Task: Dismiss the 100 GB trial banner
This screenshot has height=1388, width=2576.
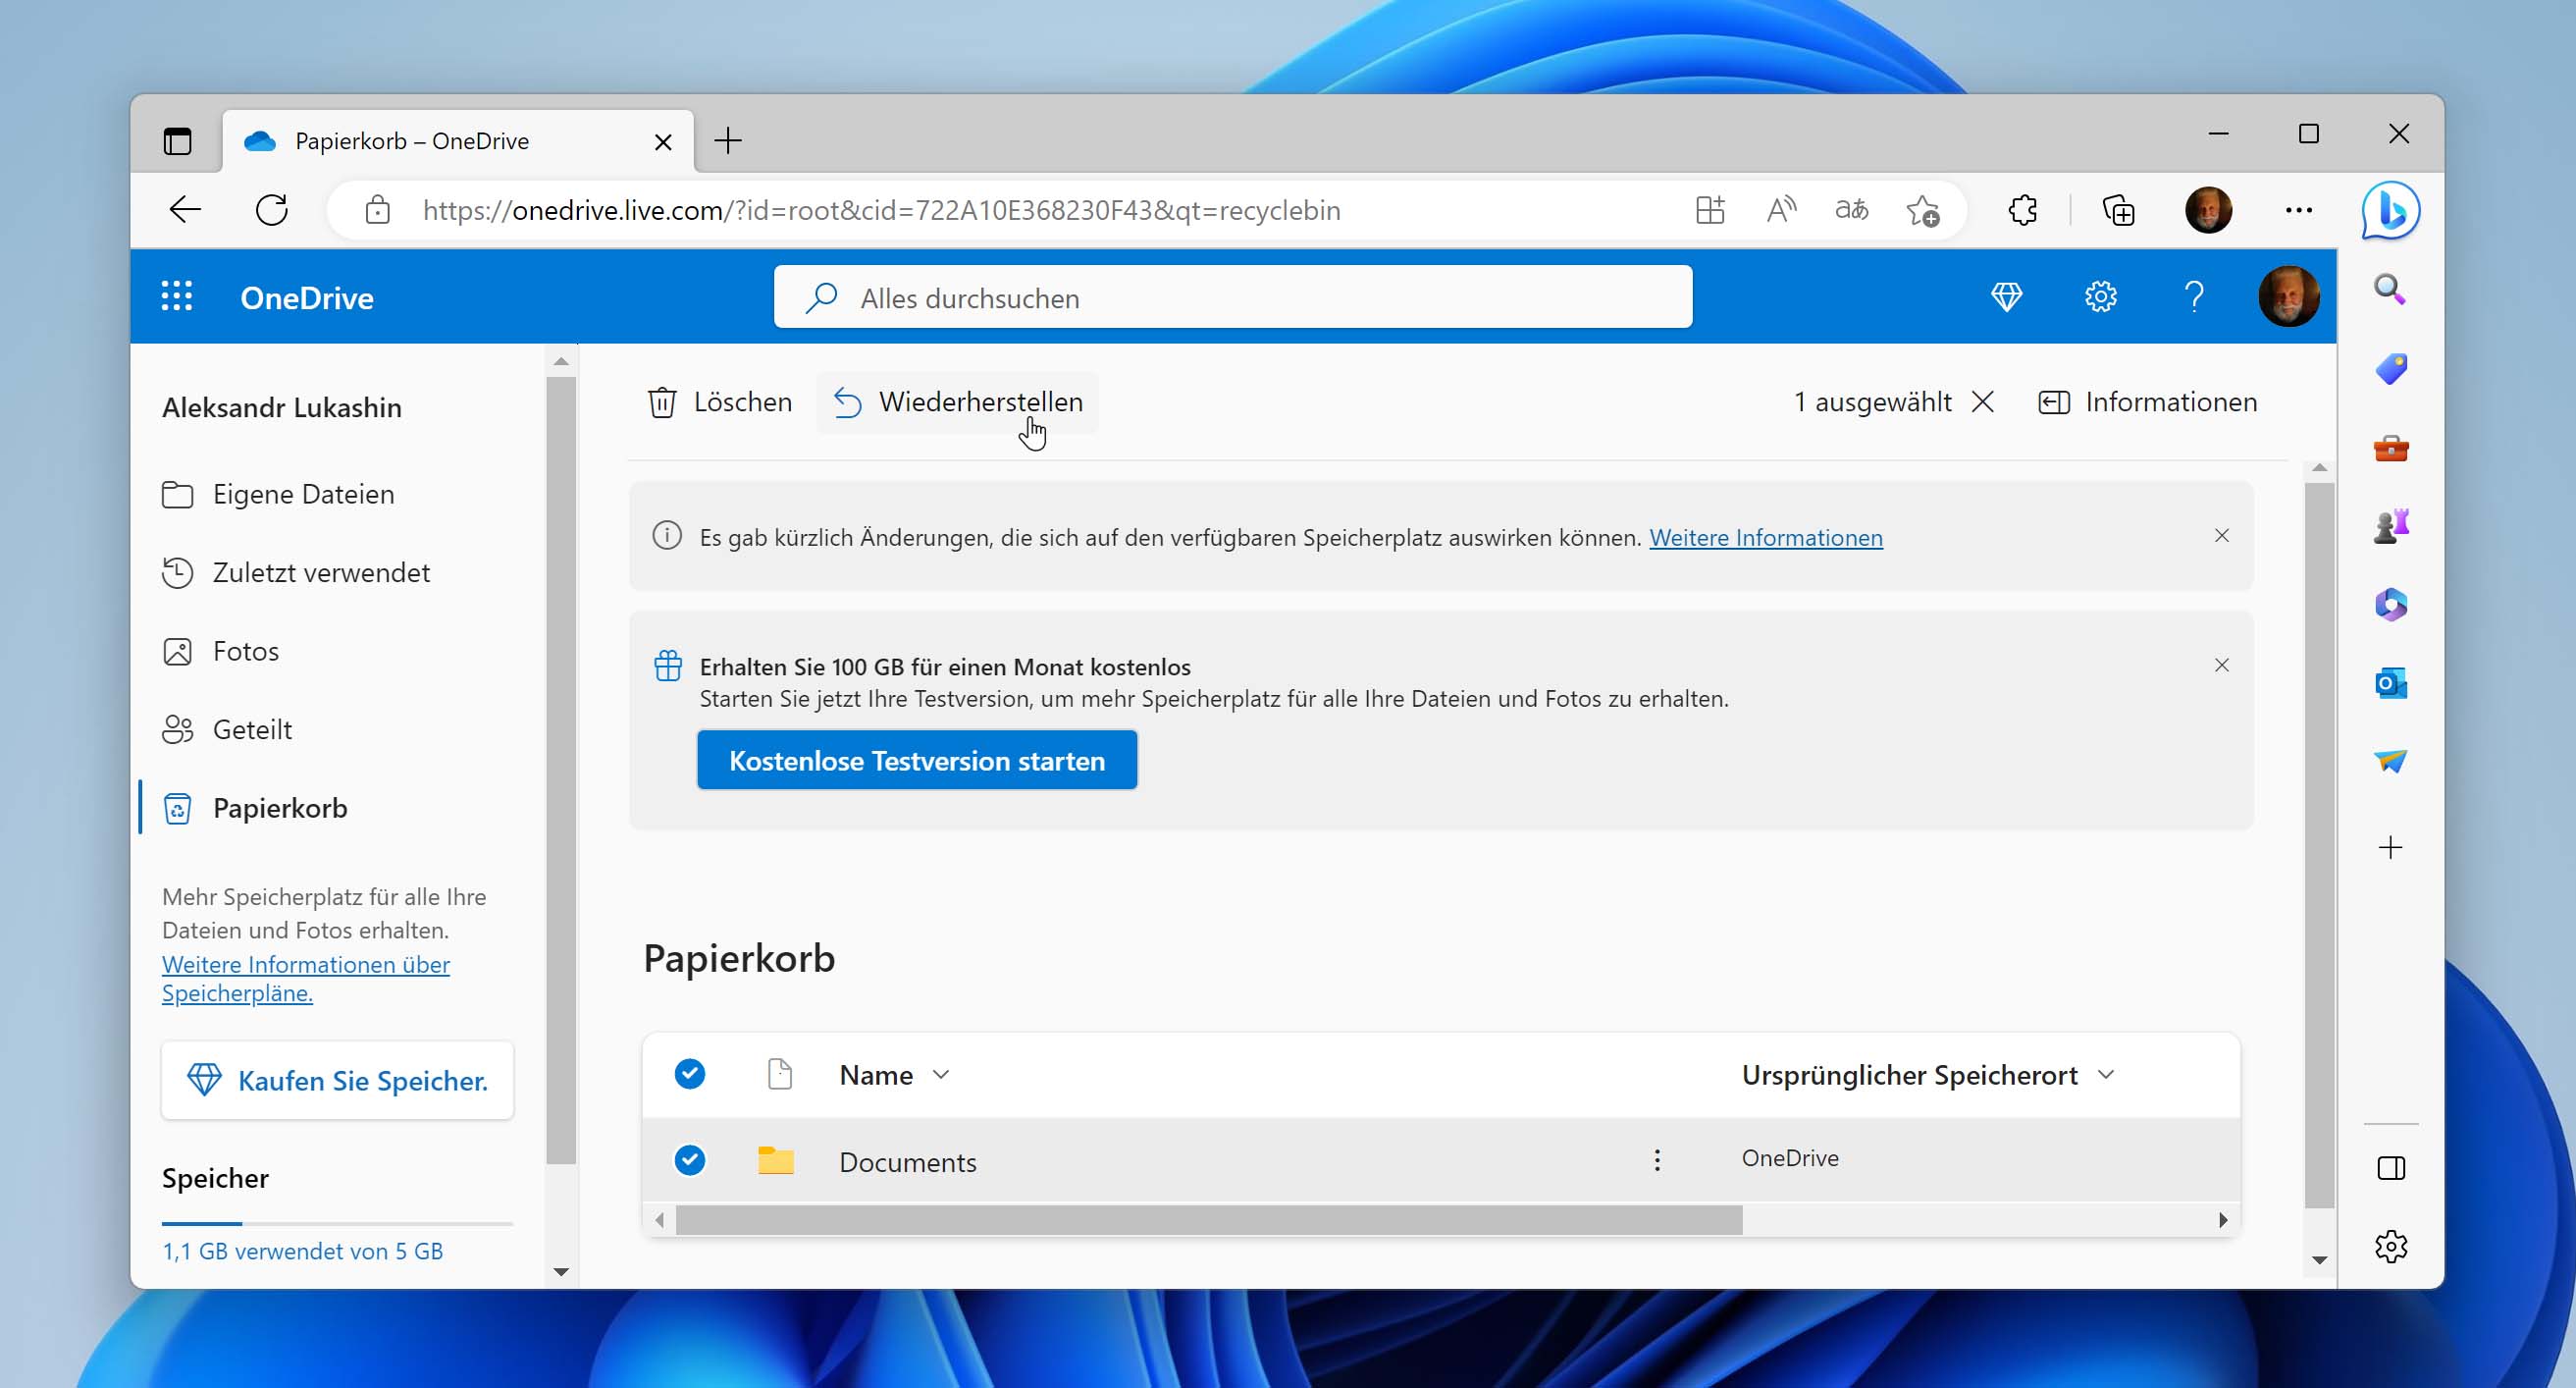Action: click(x=2221, y=666)
